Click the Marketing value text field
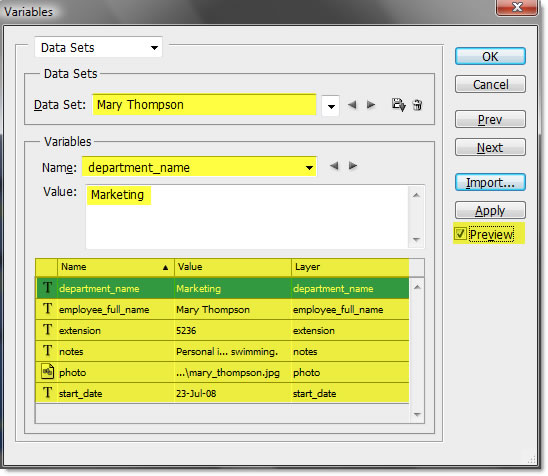The width and height of the screenshot is (548, 476). (247, 217)
